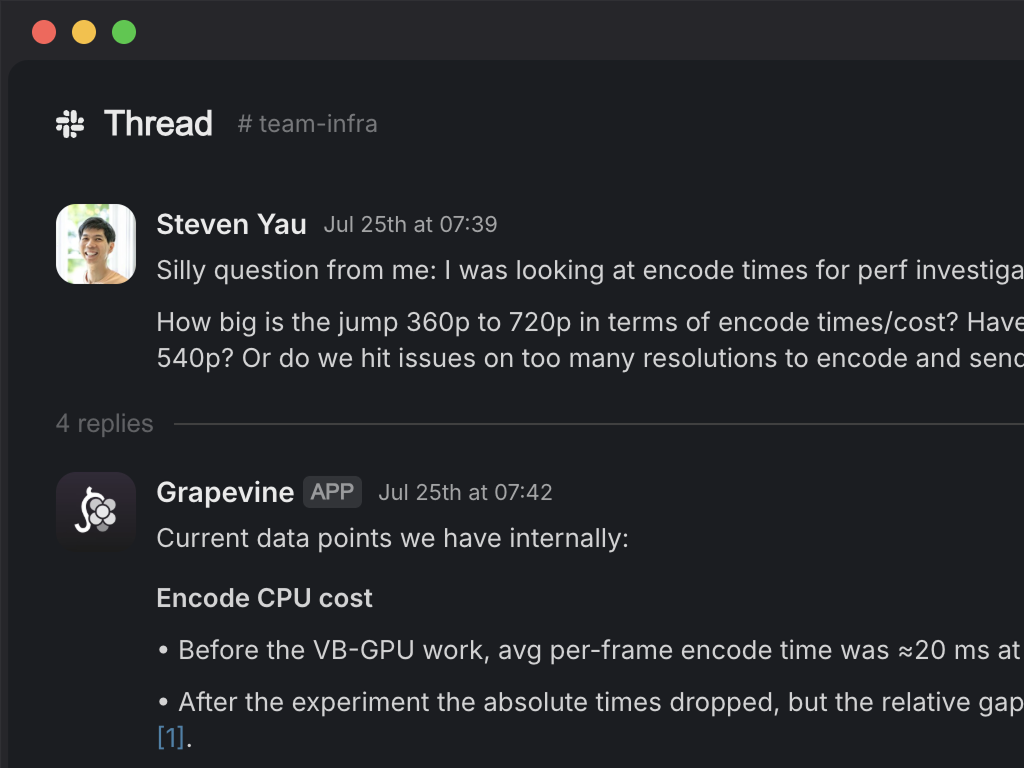Open the [1] citation link
The image size is (1024, 768).
[171, 738]
